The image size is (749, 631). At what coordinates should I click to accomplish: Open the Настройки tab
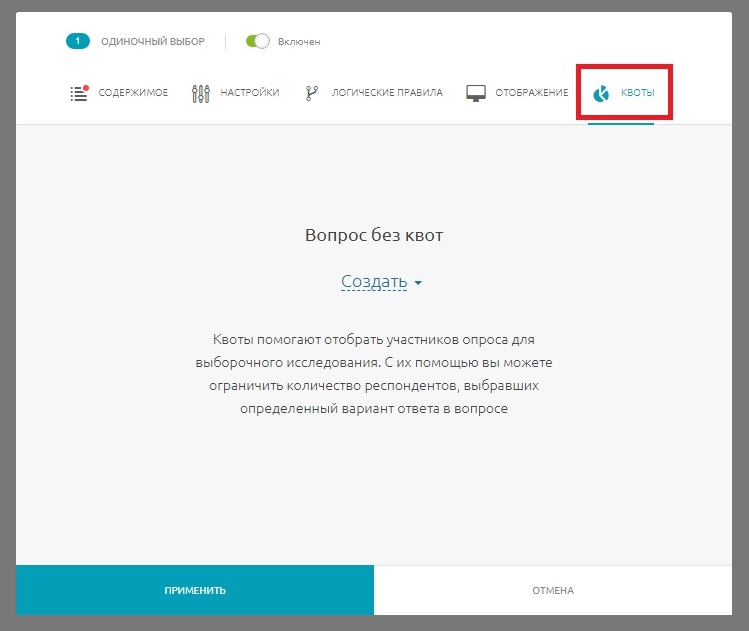point(250,93)
